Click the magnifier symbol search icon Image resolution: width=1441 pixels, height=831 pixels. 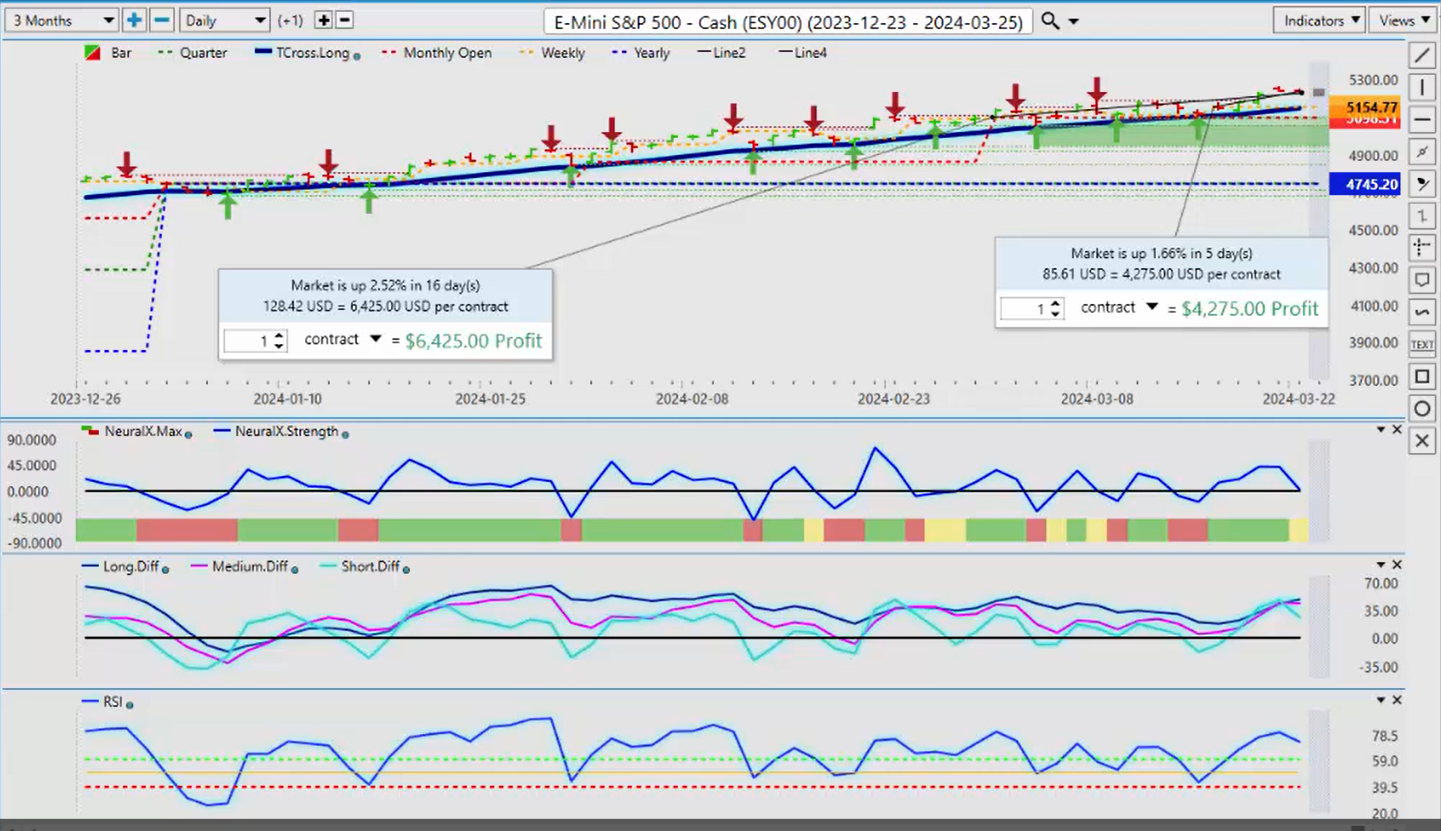coord(1049,20)
